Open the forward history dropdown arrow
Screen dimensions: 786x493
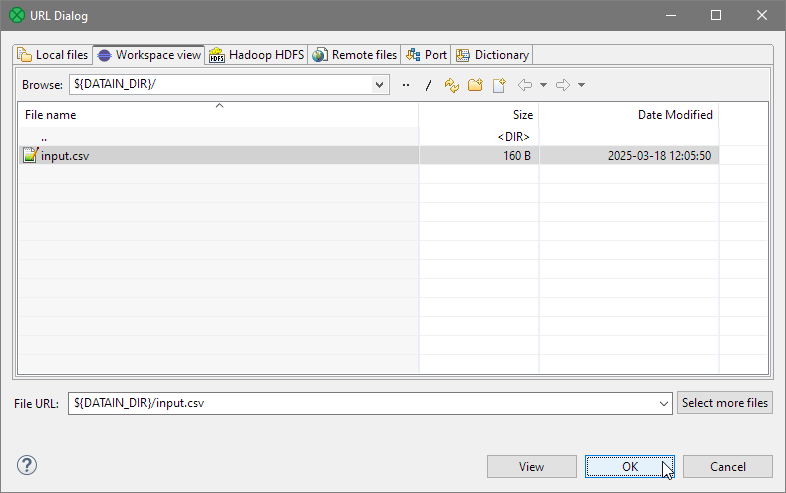coord(581,85)
